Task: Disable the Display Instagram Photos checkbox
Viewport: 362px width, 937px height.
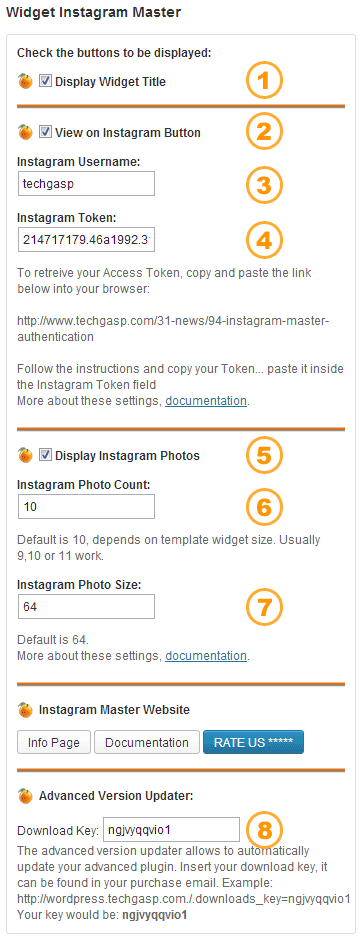Action: pos(45,455)
